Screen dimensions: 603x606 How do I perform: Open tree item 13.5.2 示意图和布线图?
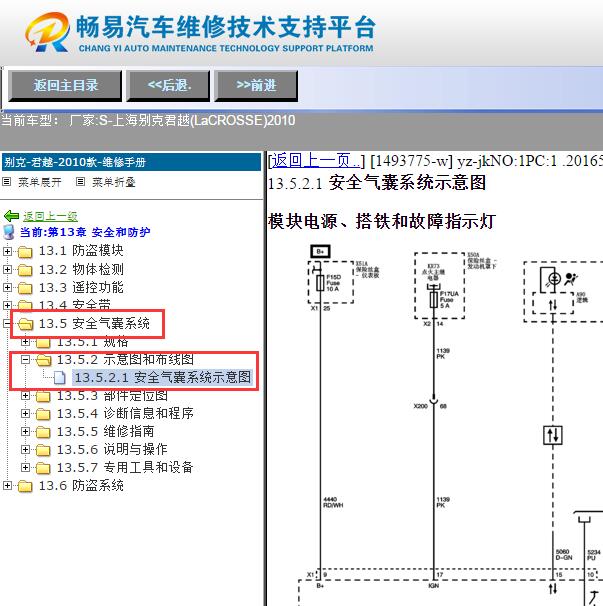tap(125, 359)
